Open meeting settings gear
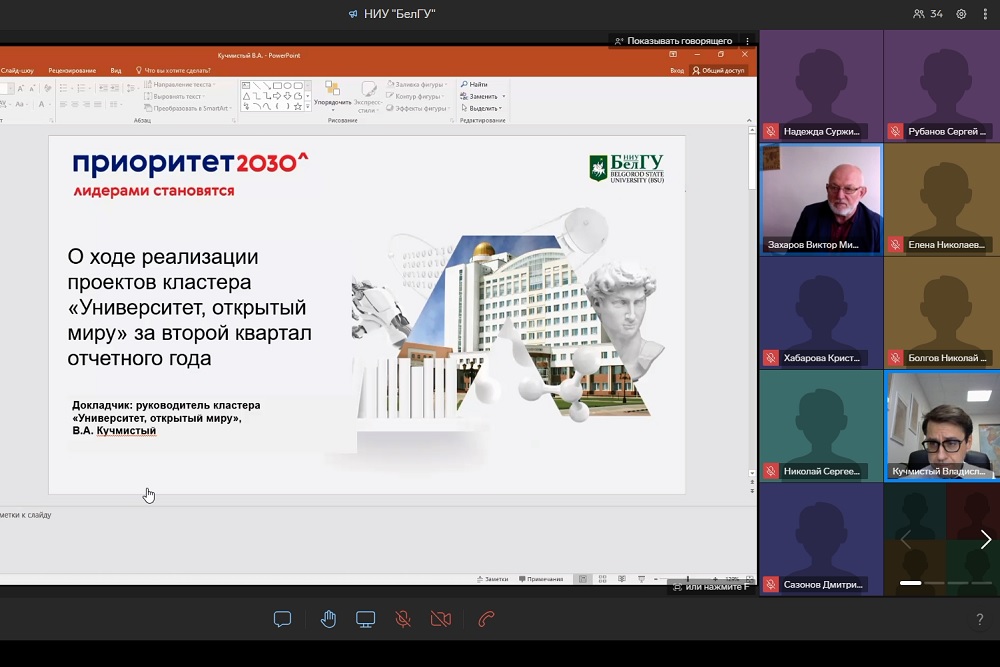Image resolution: width=1000 pixels, height=667 pixels. [961, 14]
